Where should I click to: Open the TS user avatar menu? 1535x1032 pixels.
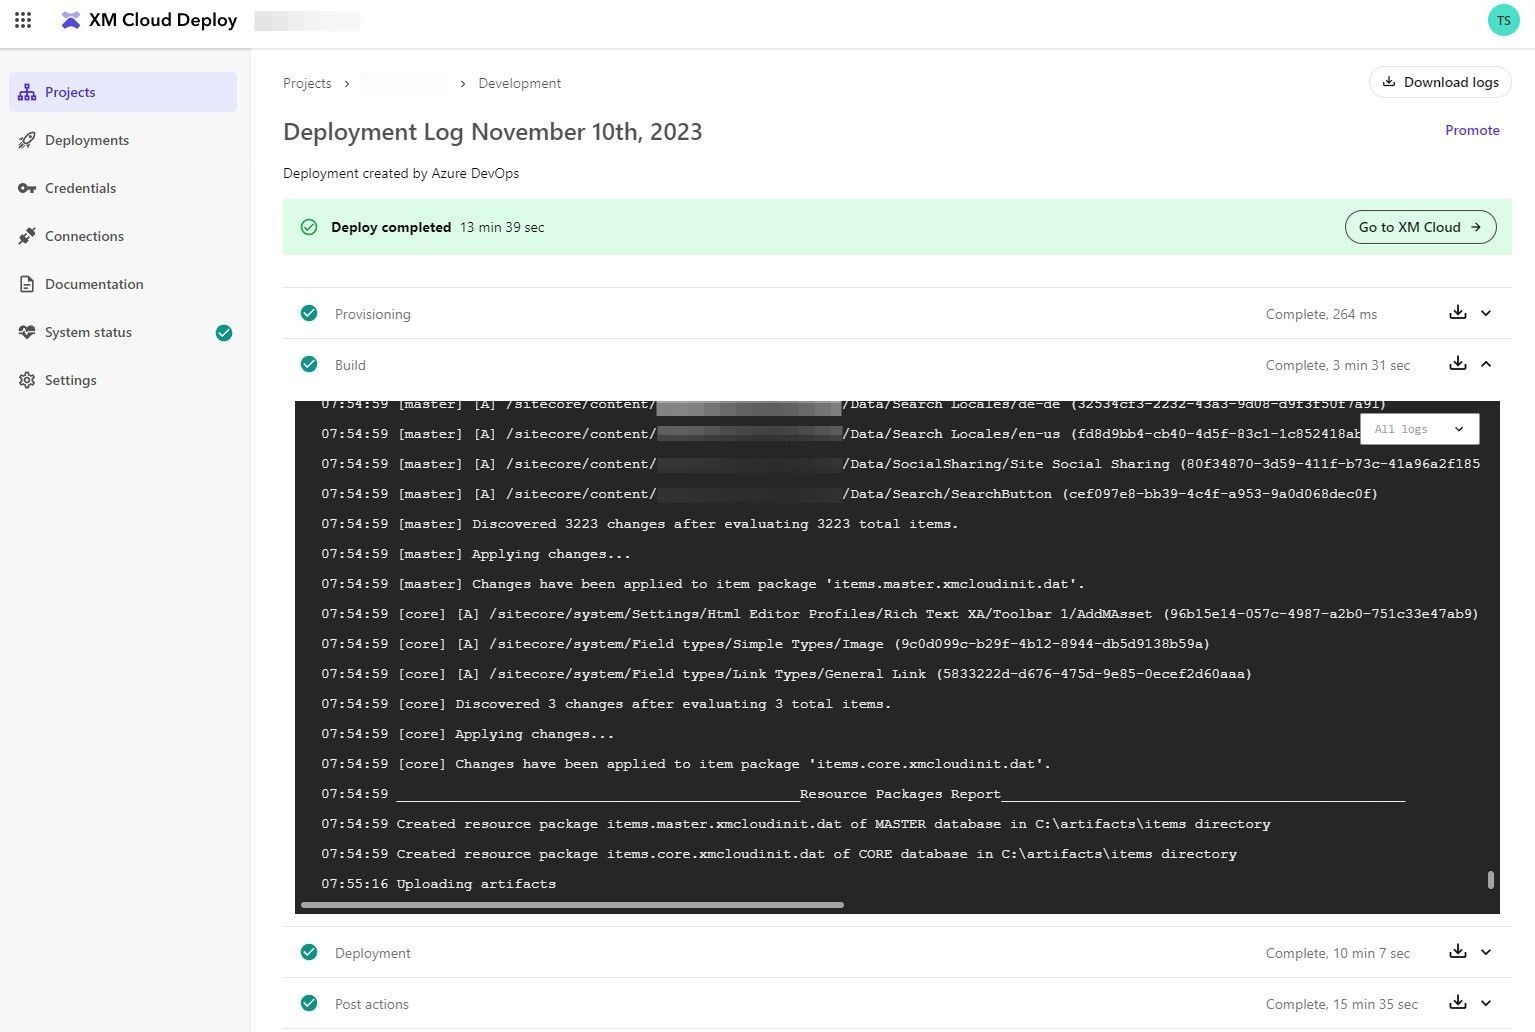point(1503,20)
